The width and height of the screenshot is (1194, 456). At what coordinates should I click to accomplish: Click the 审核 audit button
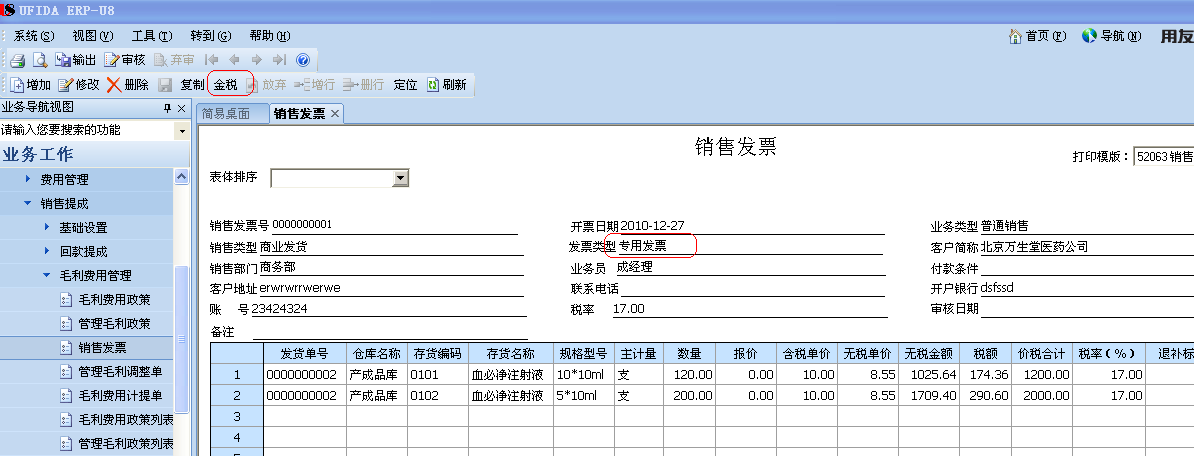pos(124,60)
